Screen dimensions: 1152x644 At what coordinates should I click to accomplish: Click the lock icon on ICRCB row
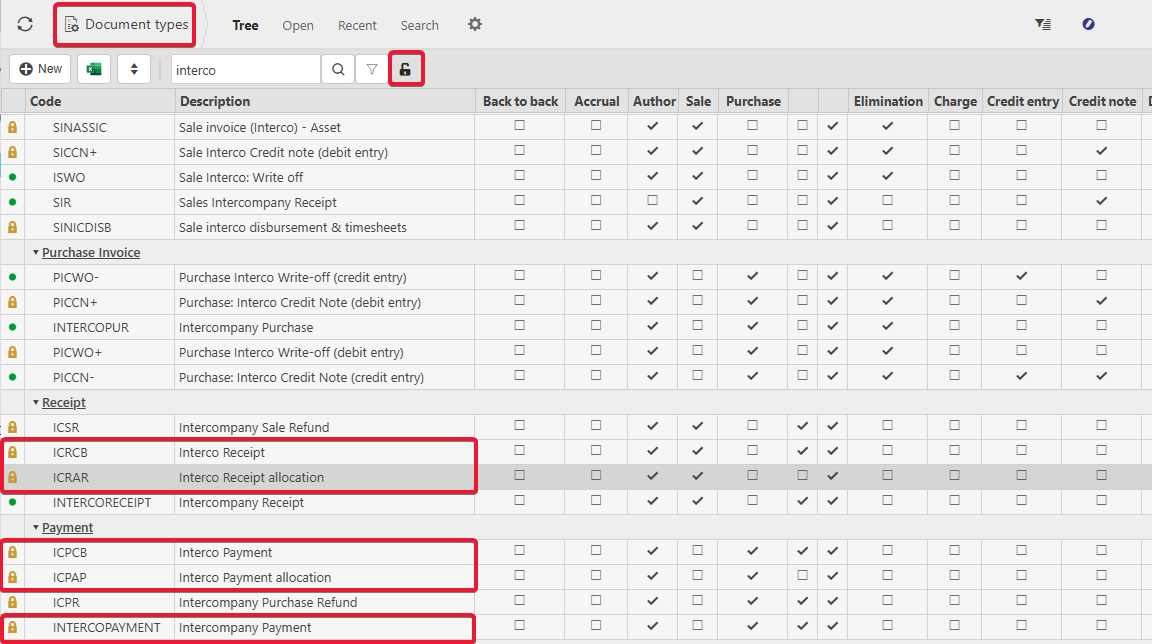click(x=12, y=452)
